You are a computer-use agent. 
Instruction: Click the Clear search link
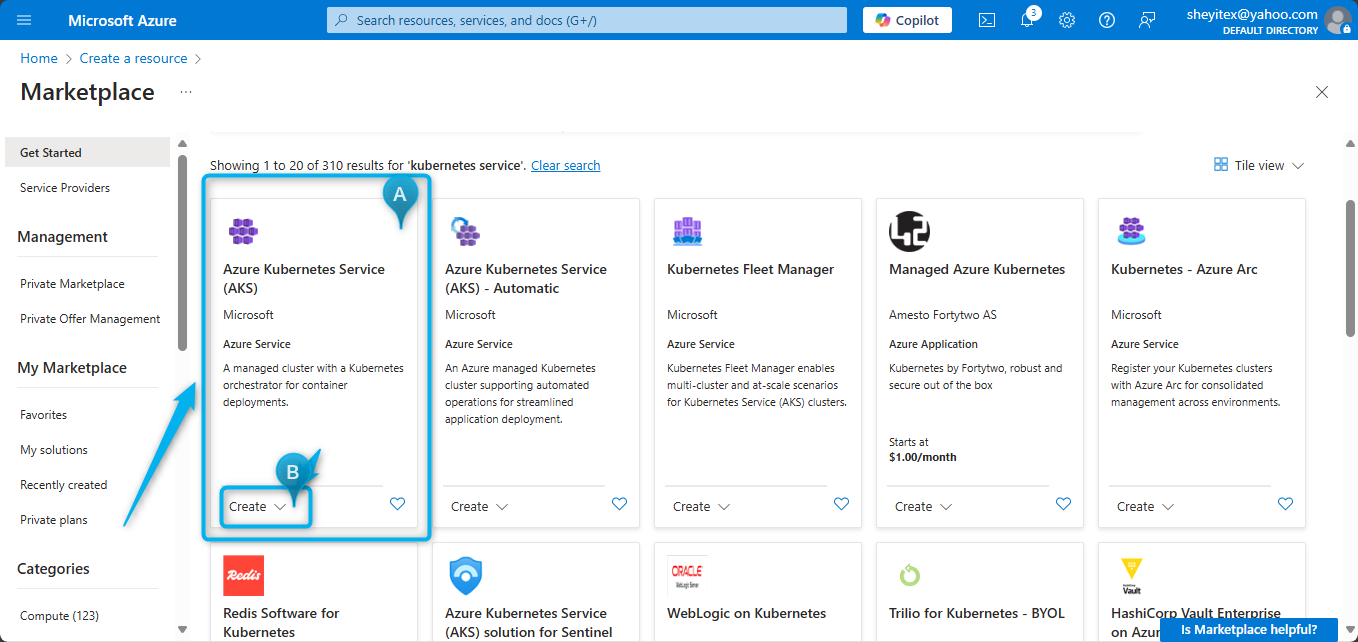(566, 165)
